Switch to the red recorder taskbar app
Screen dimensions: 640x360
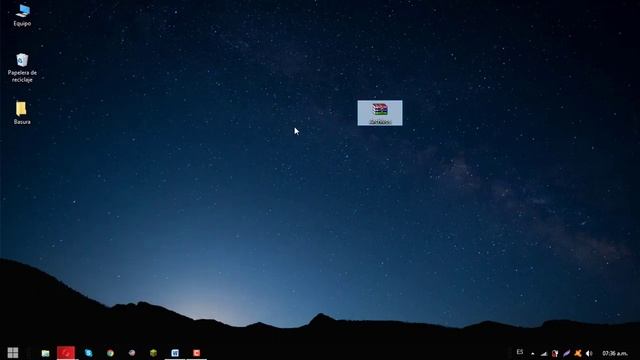(x=197, y=353)
